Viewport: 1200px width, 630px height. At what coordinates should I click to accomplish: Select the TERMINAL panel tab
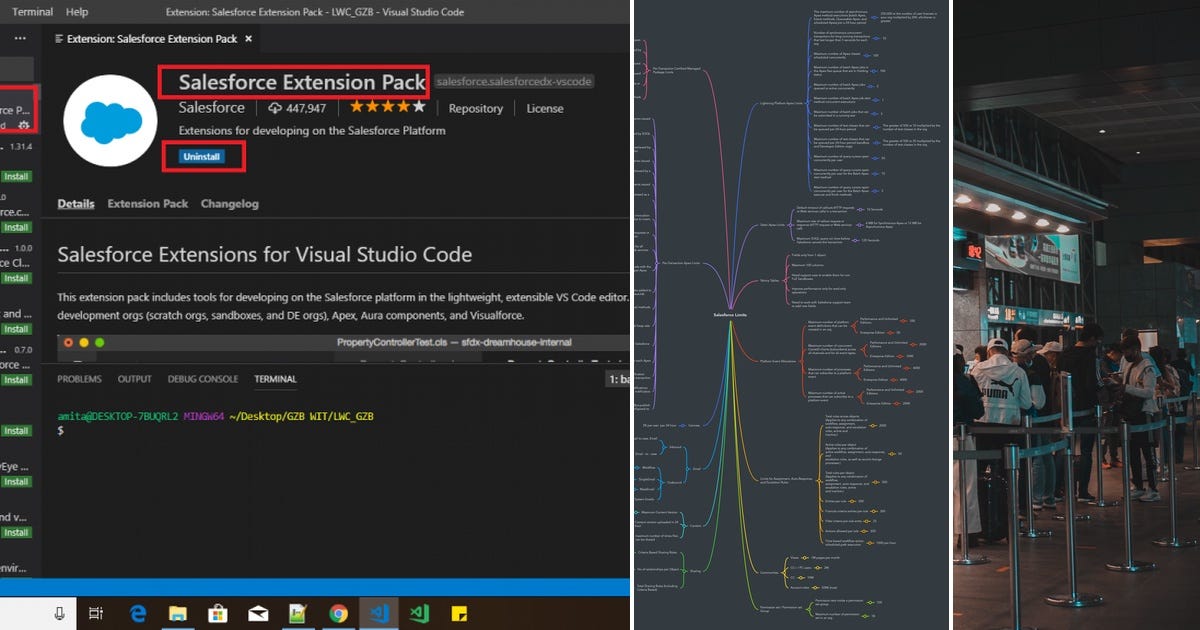(275, 379)
